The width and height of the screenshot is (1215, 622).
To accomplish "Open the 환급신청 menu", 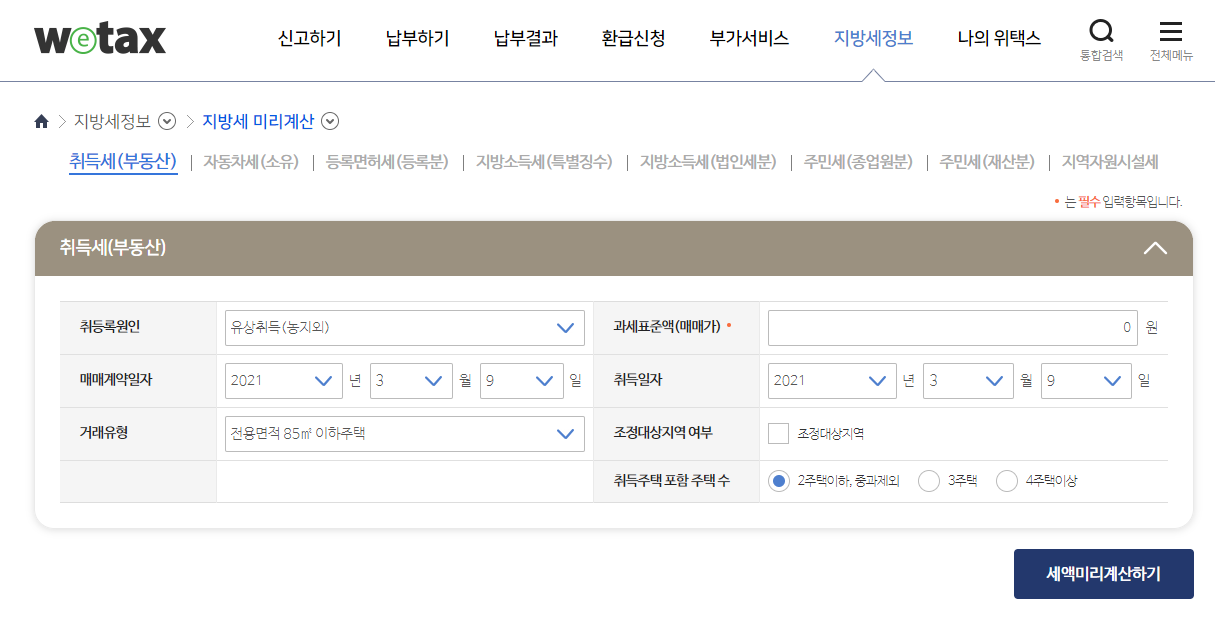I will pos(633,39).
